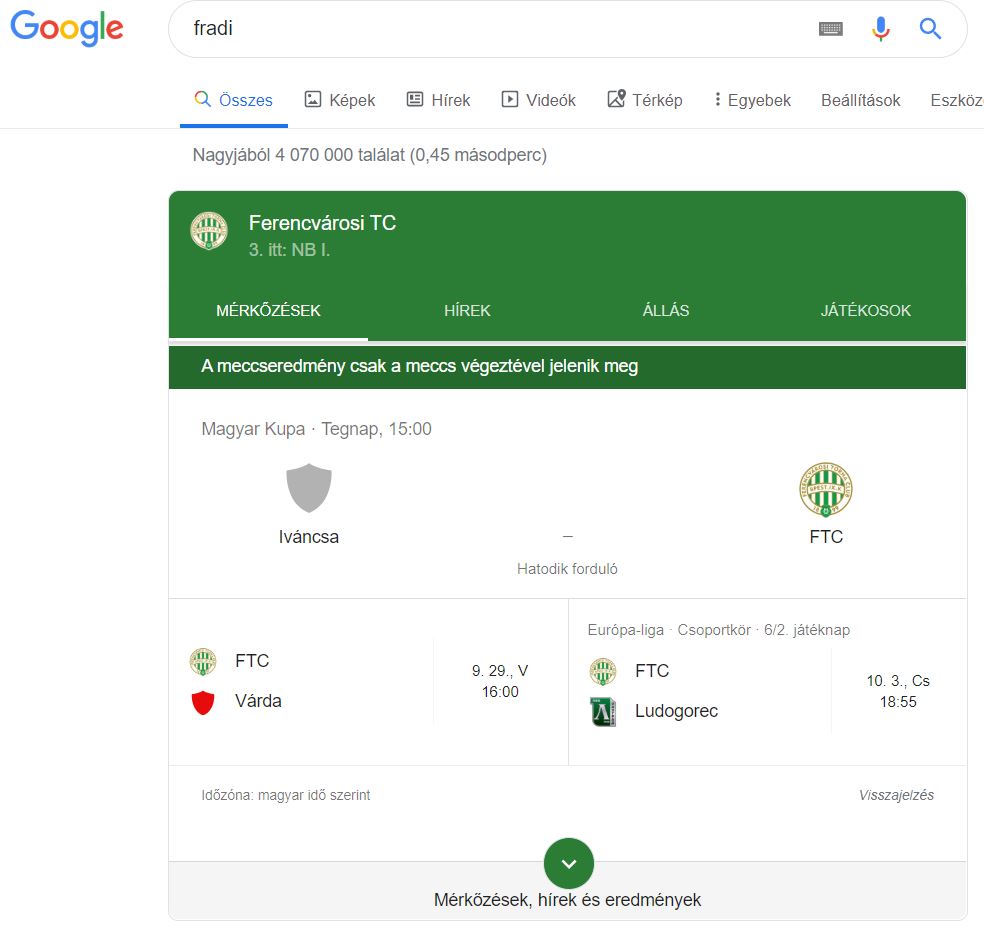The width and height of the screenshot is (984, 927).
Task: Click the 'Ludogorec' team name
Action: coord(676,711)
